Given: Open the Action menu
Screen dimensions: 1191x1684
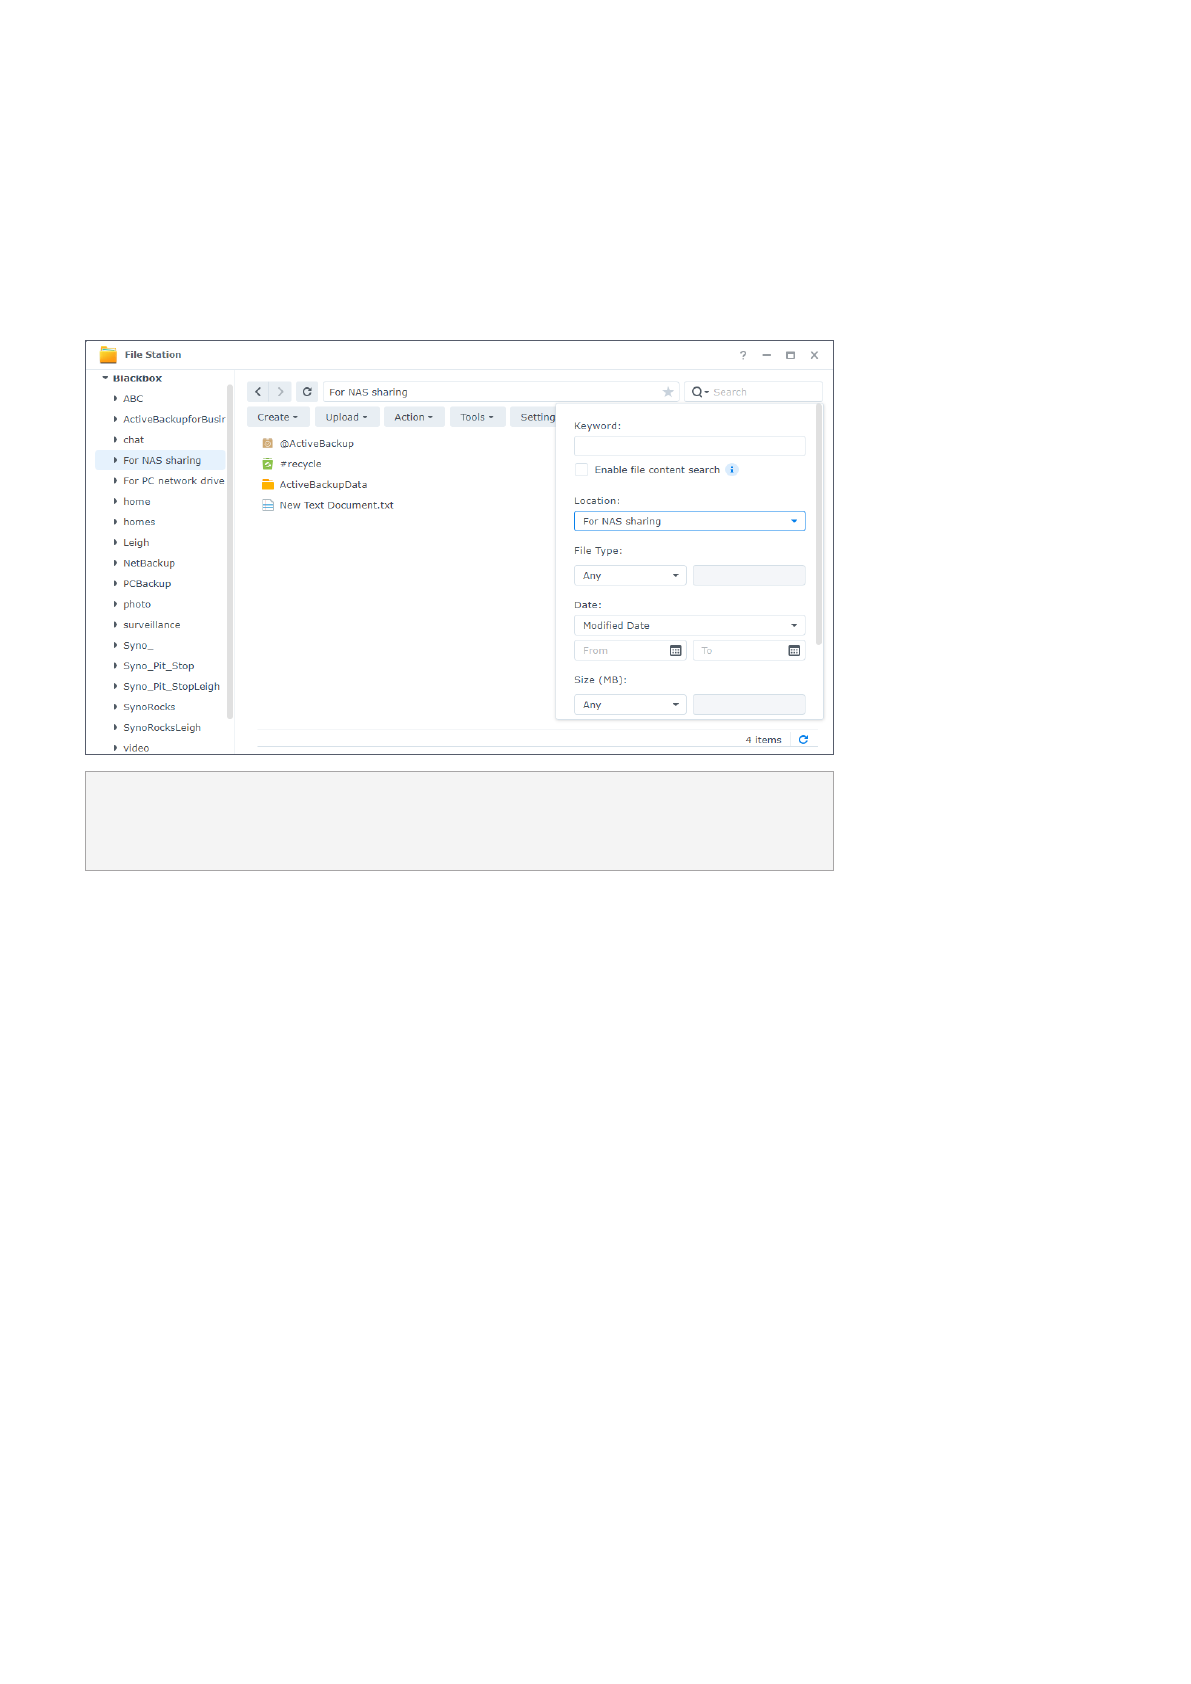Looking at the screenshot, I should (x=413, y=418).
